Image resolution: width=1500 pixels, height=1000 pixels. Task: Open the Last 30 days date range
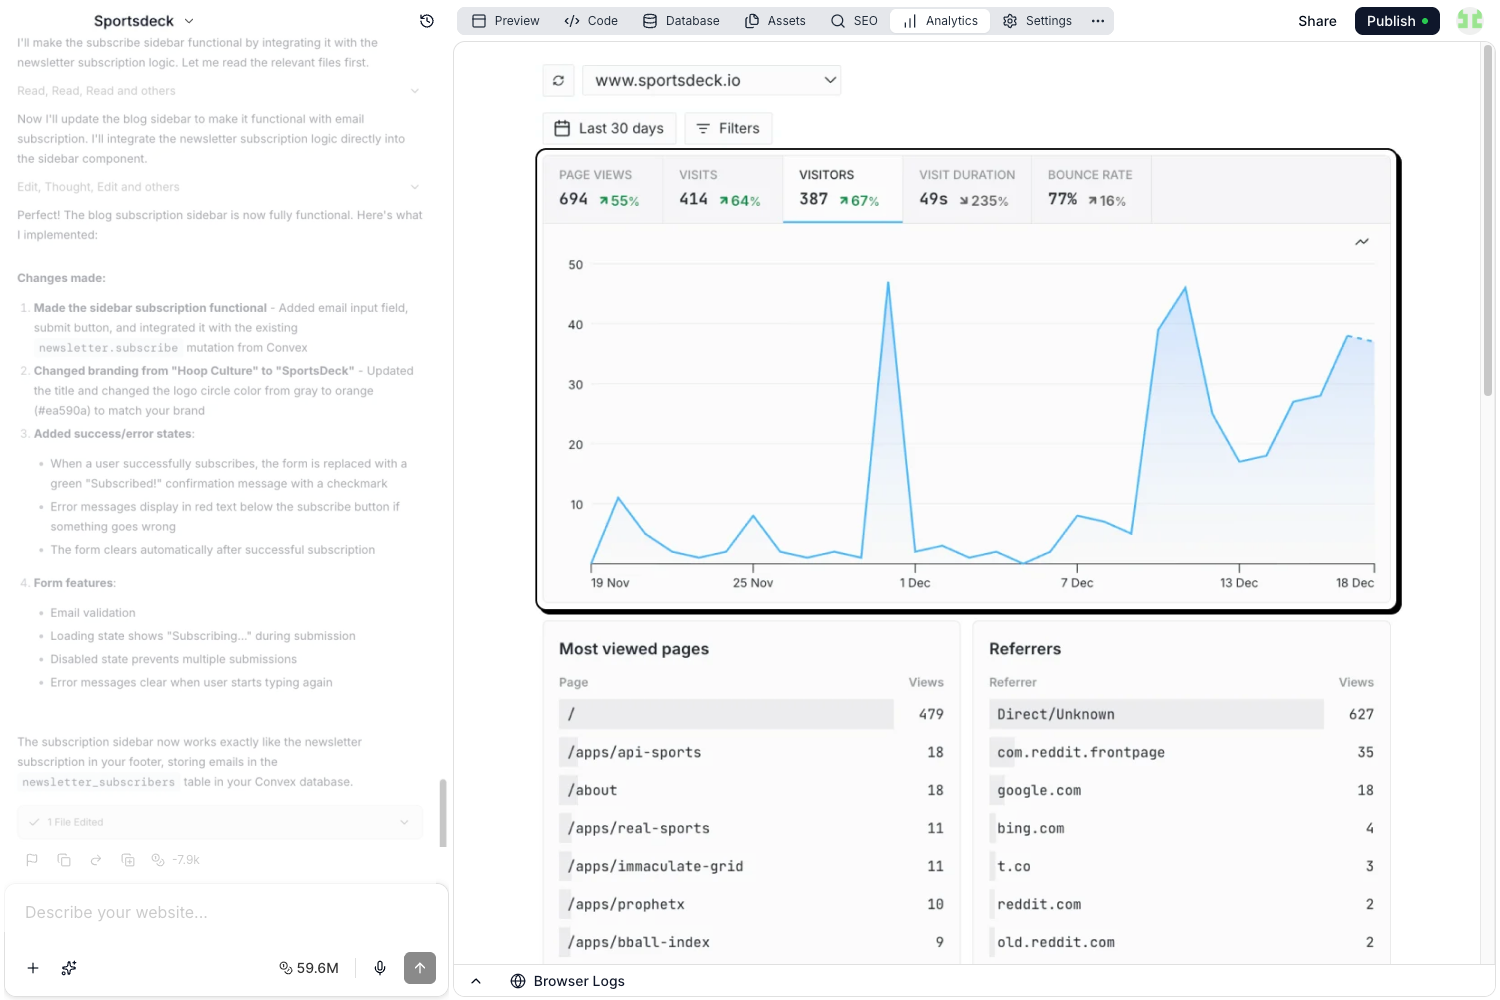[610, 128]
